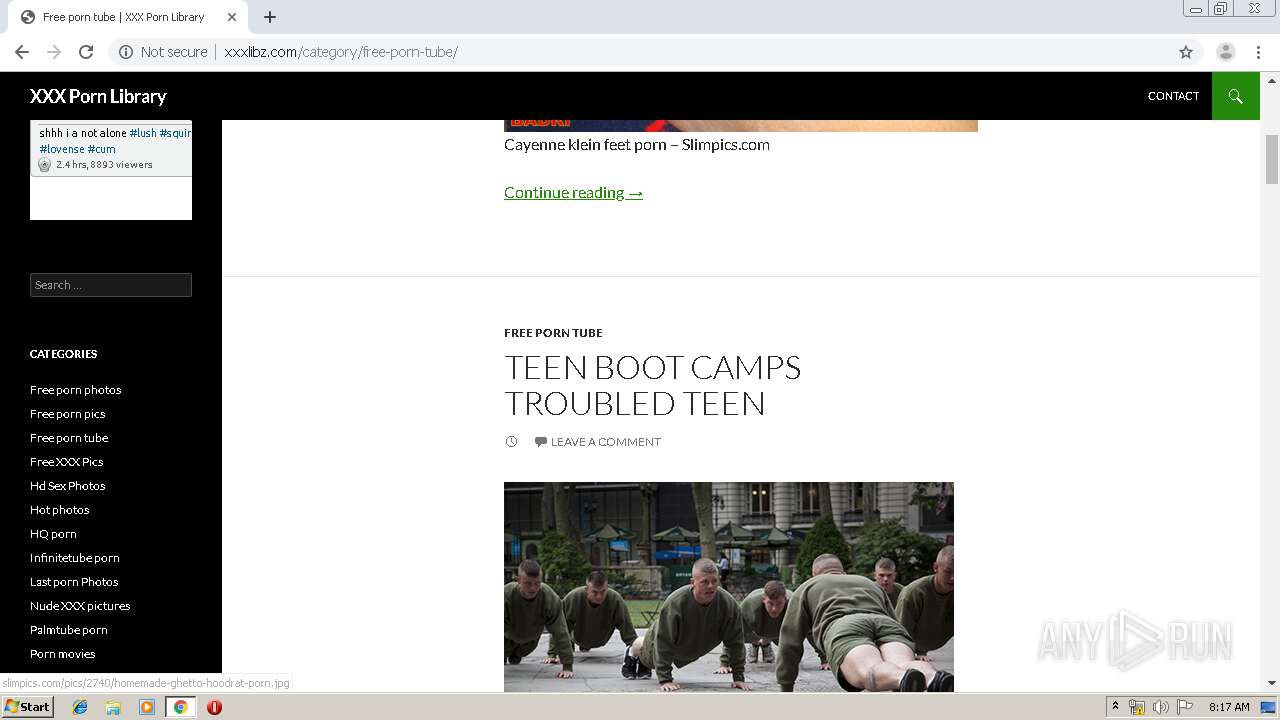Click the #lovense hashtag link
The image size is (1280, 720).
point(62,149)
